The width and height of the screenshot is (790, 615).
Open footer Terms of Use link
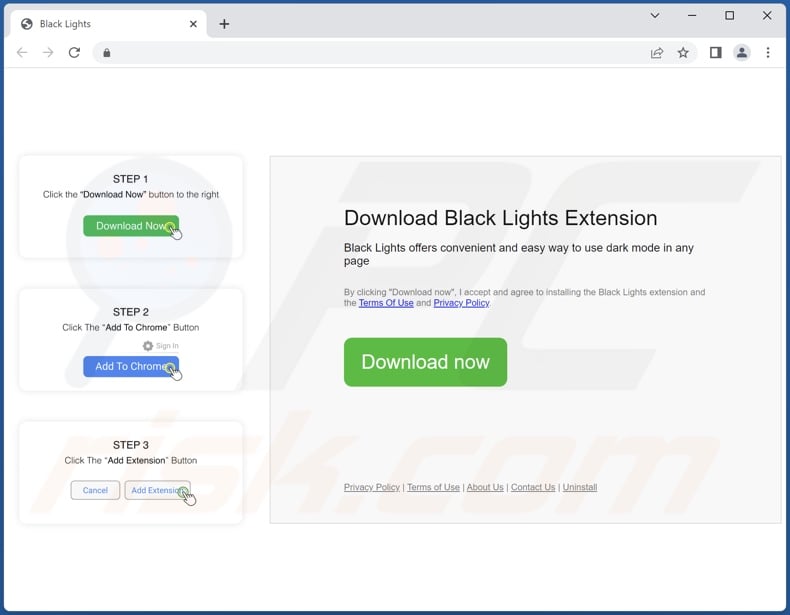point(433,487)
